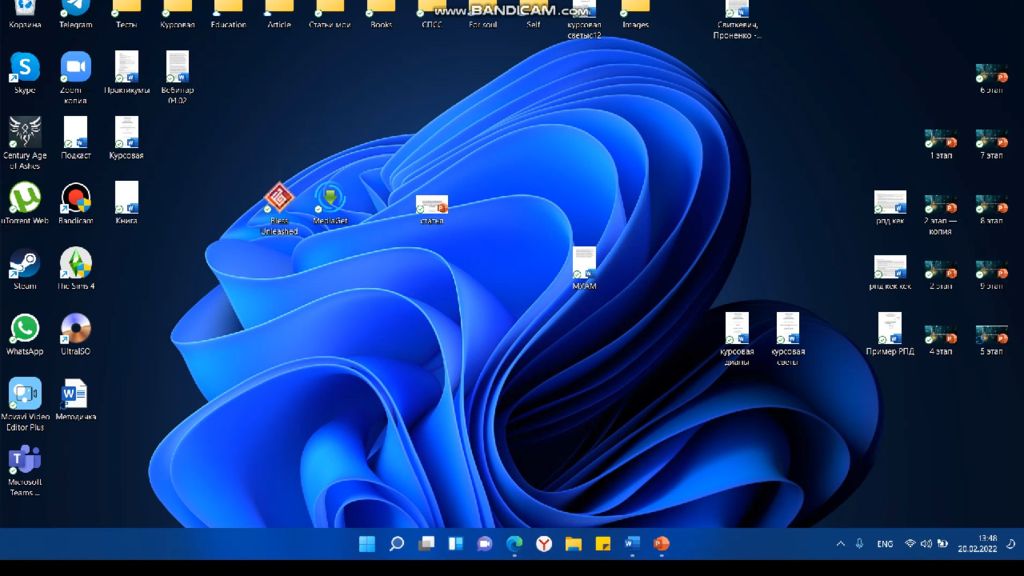The width and height of the screenshot is (1024, 576).
Task: Select the Bless Unleashed game icon
Action: click(x=279, y=198)
